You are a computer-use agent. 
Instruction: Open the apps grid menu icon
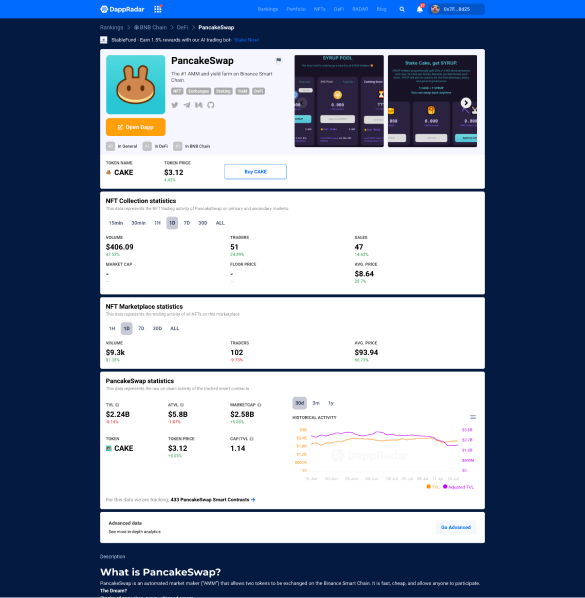(158, 9)
